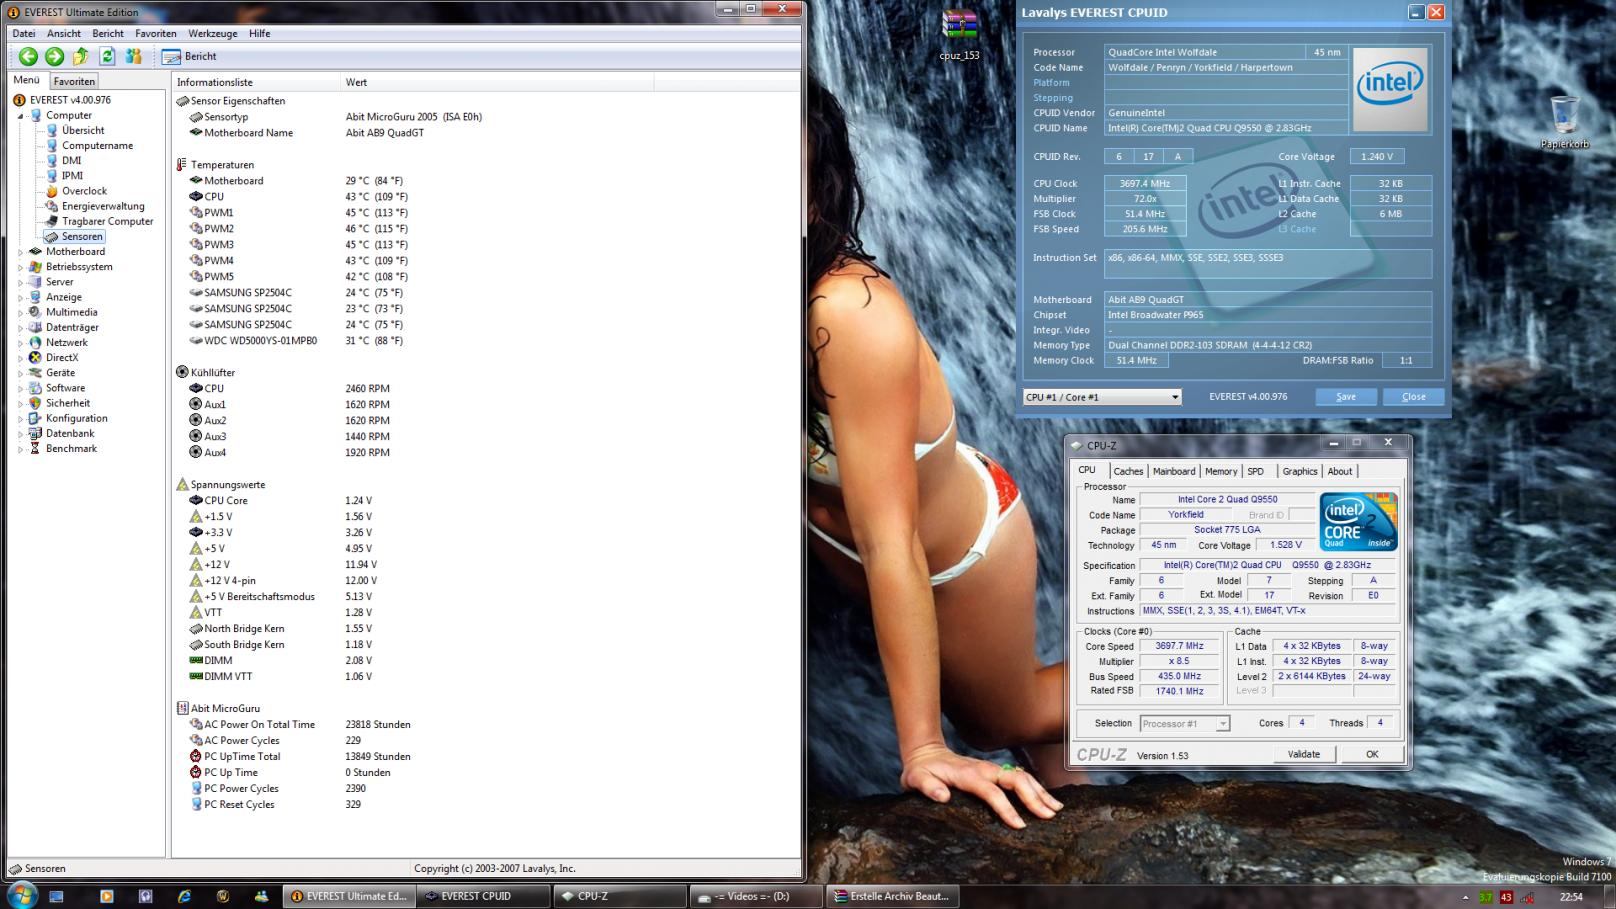Open the About tab in CPU-Z
The width and height of the screenshot is (1616, 909).
1339,471
